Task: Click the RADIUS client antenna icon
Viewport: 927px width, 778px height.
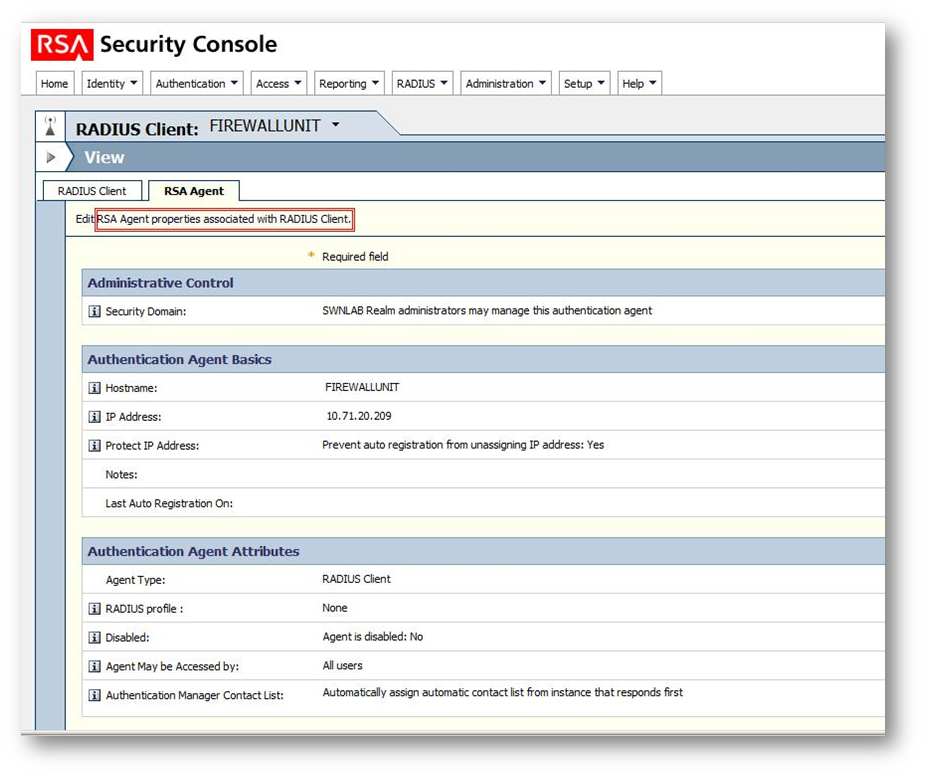Action: [x=50, y=126]
